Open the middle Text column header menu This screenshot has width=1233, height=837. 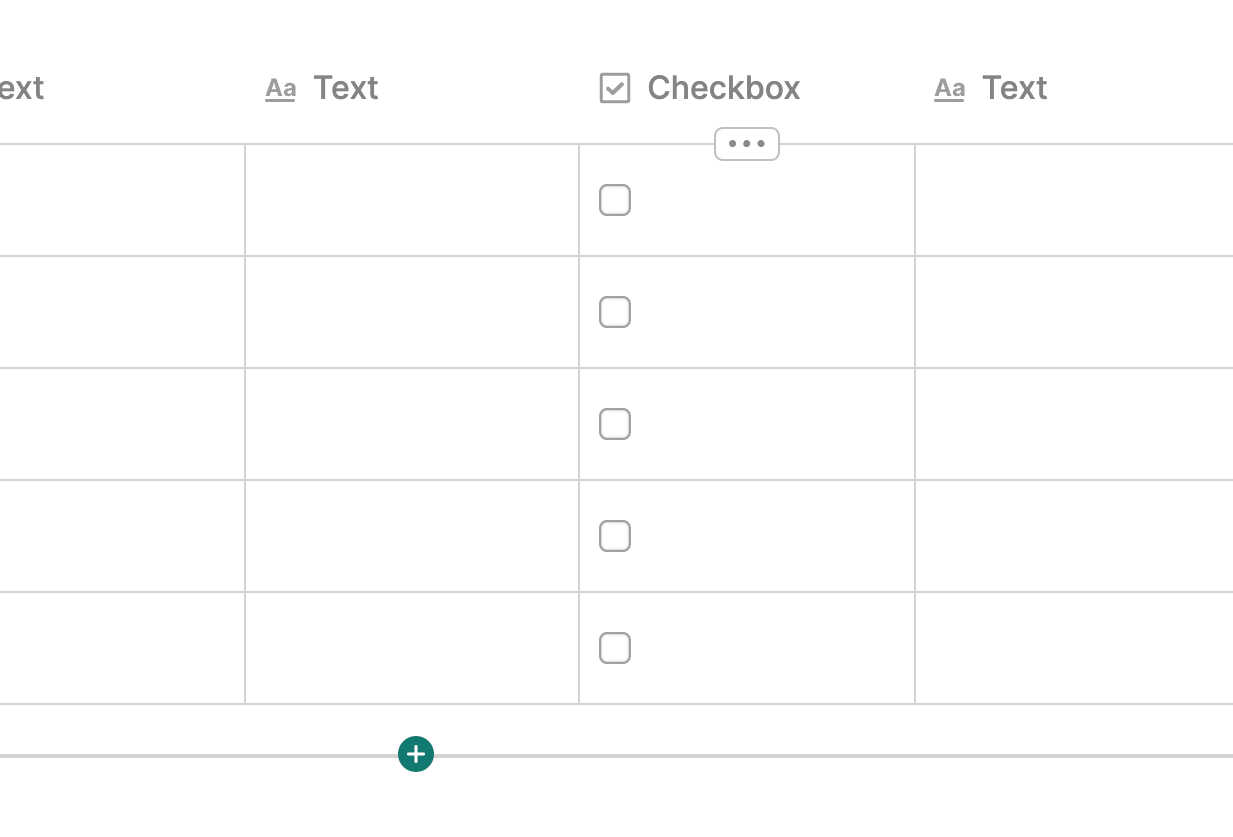tap(346, 88)
